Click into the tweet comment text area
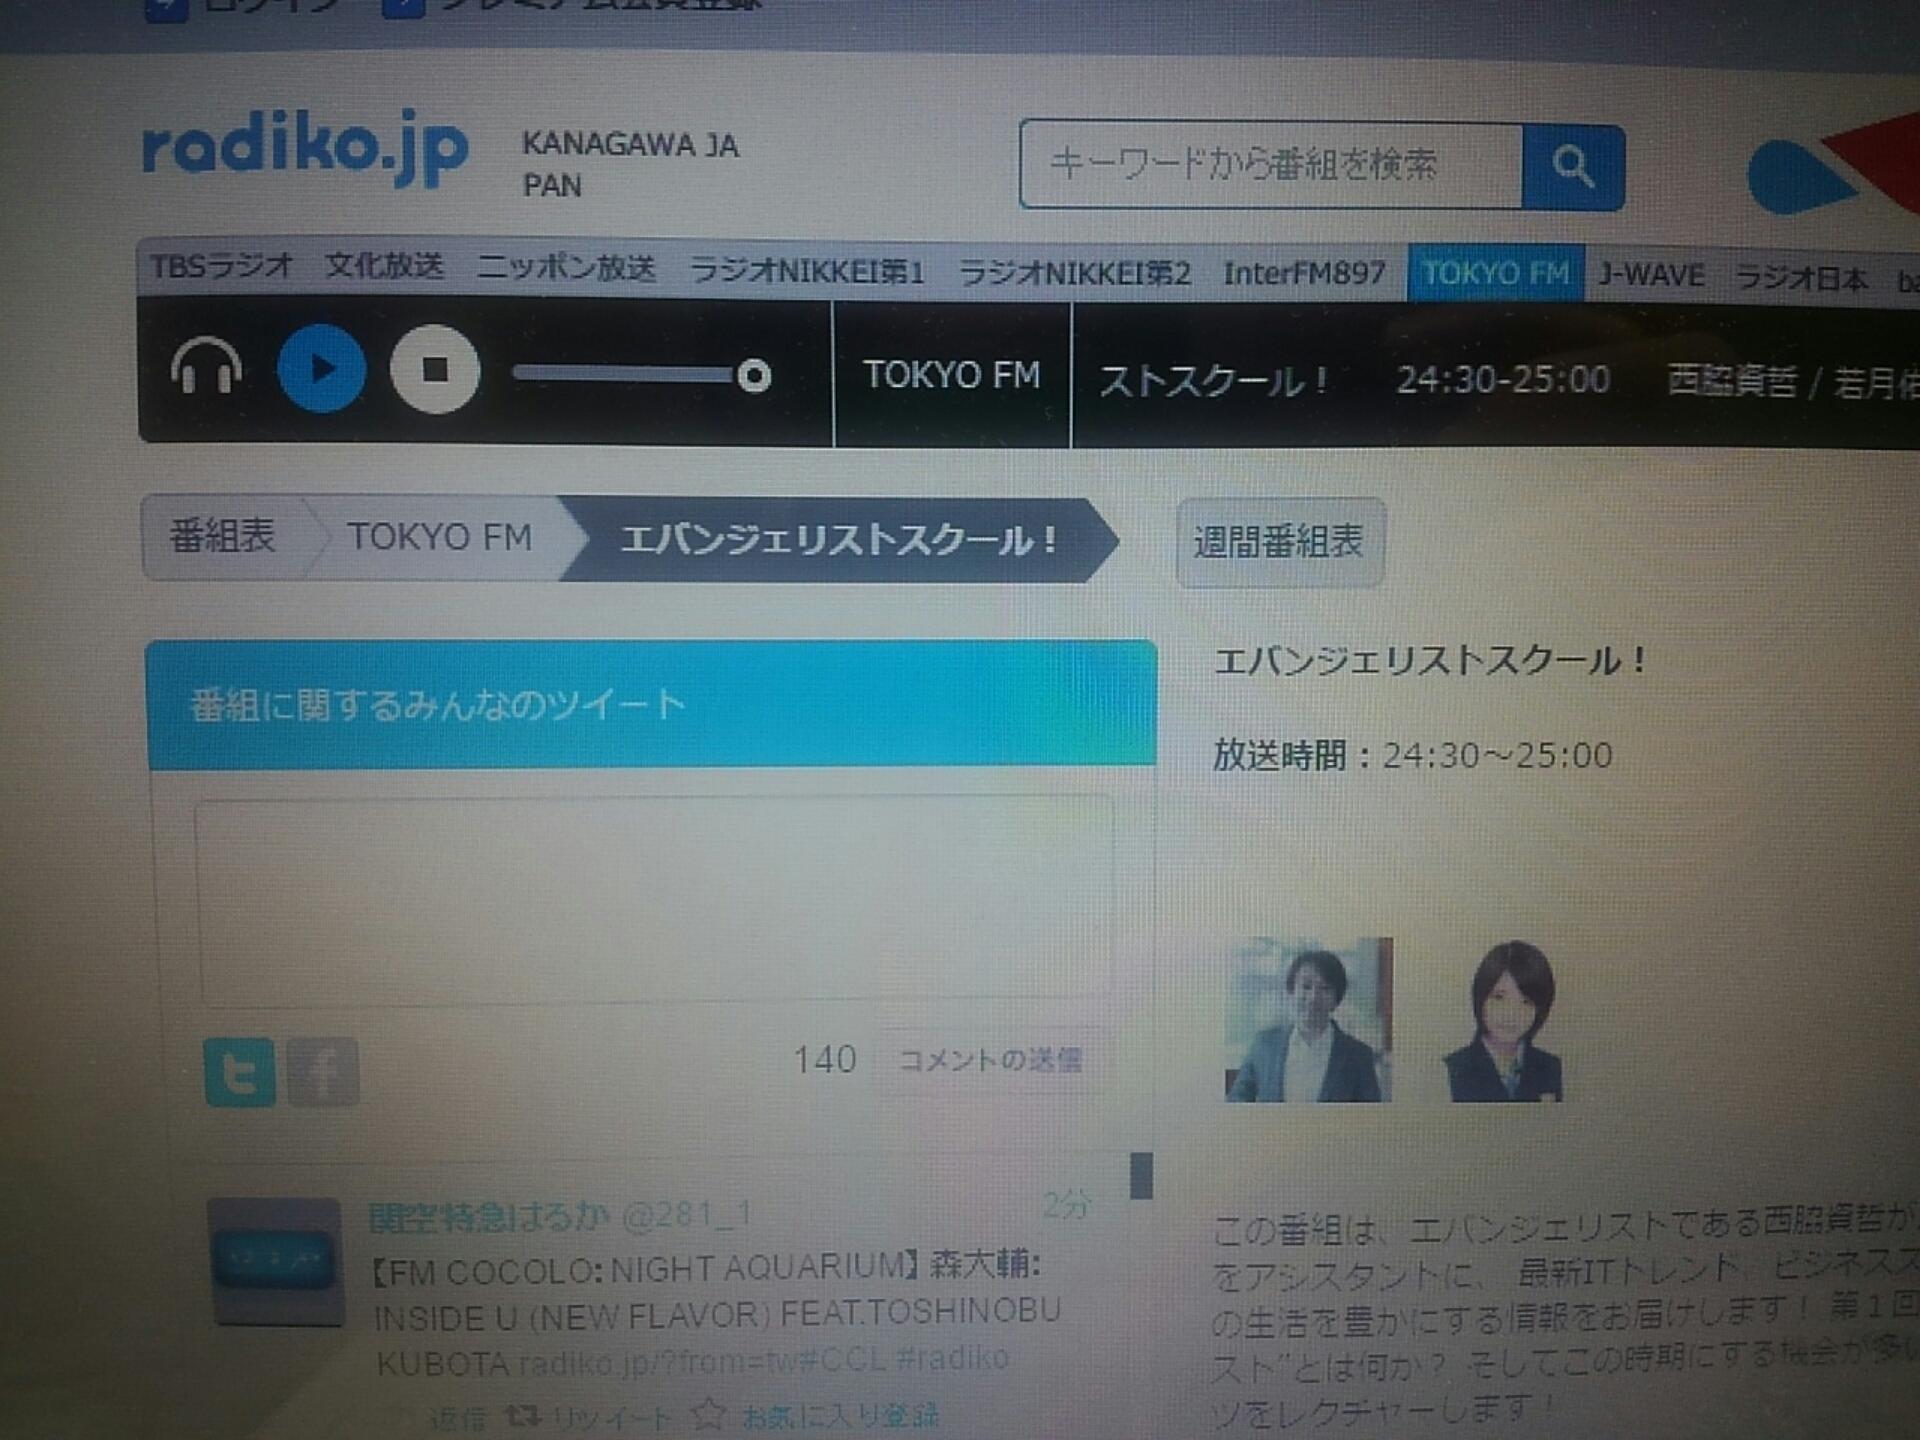Image resolution: width=1920 pixels, height=1440 pixels. 655,900
